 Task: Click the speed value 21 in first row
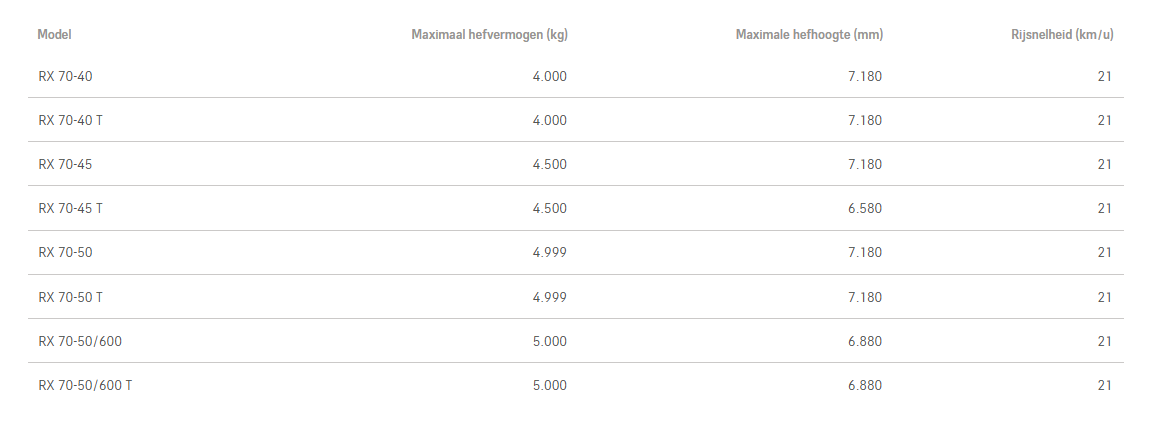(x=1104, y=76)
